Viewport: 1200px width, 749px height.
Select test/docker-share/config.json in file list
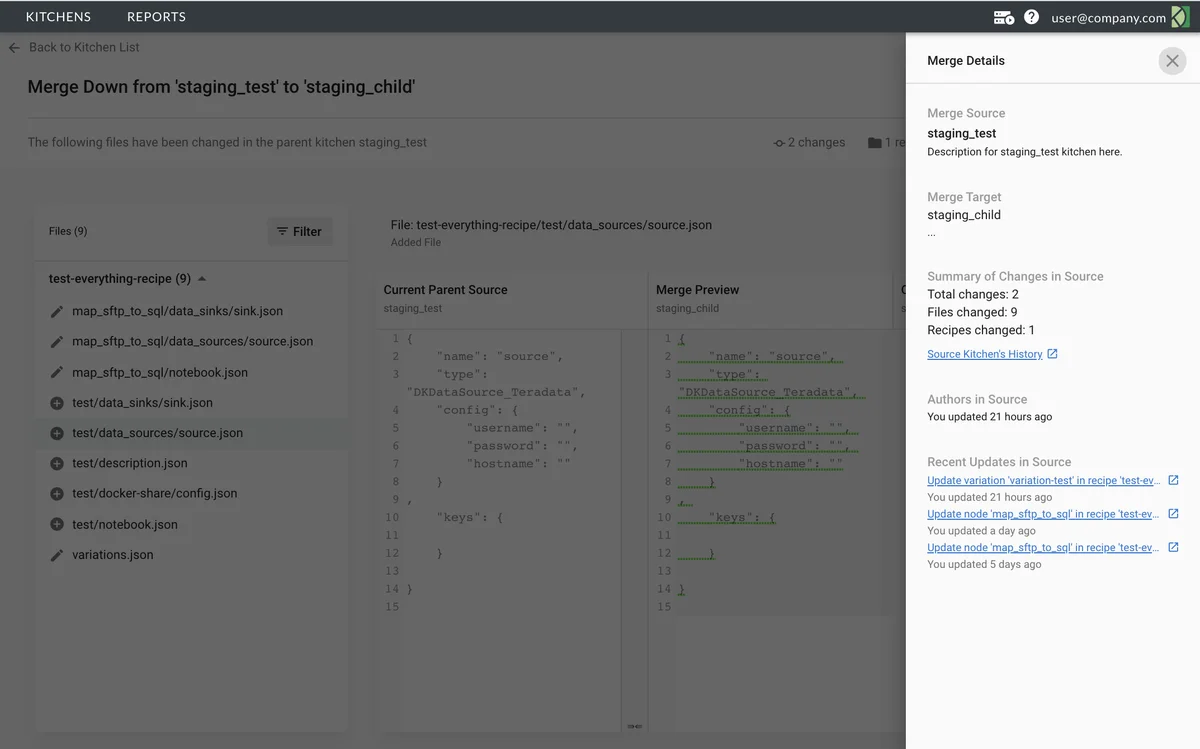154,494
